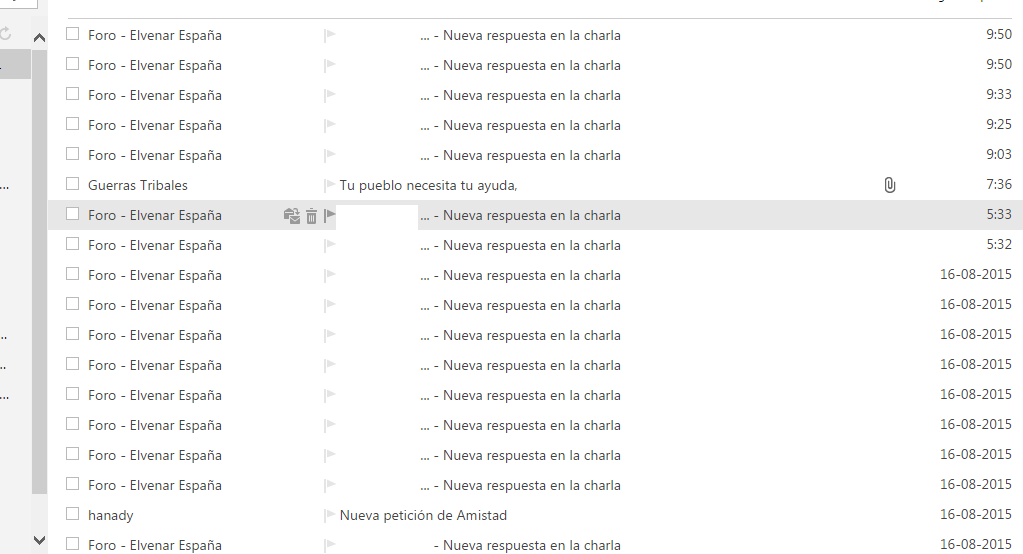The width and height of the screenshot is (1023, 554).
Task: Delete the highlighted 5:33 email via trash icon
Action: click(x=311, y=215)
